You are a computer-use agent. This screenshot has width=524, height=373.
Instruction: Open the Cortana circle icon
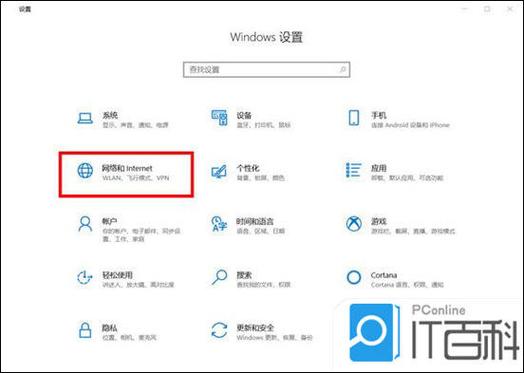tap(354, 277)
